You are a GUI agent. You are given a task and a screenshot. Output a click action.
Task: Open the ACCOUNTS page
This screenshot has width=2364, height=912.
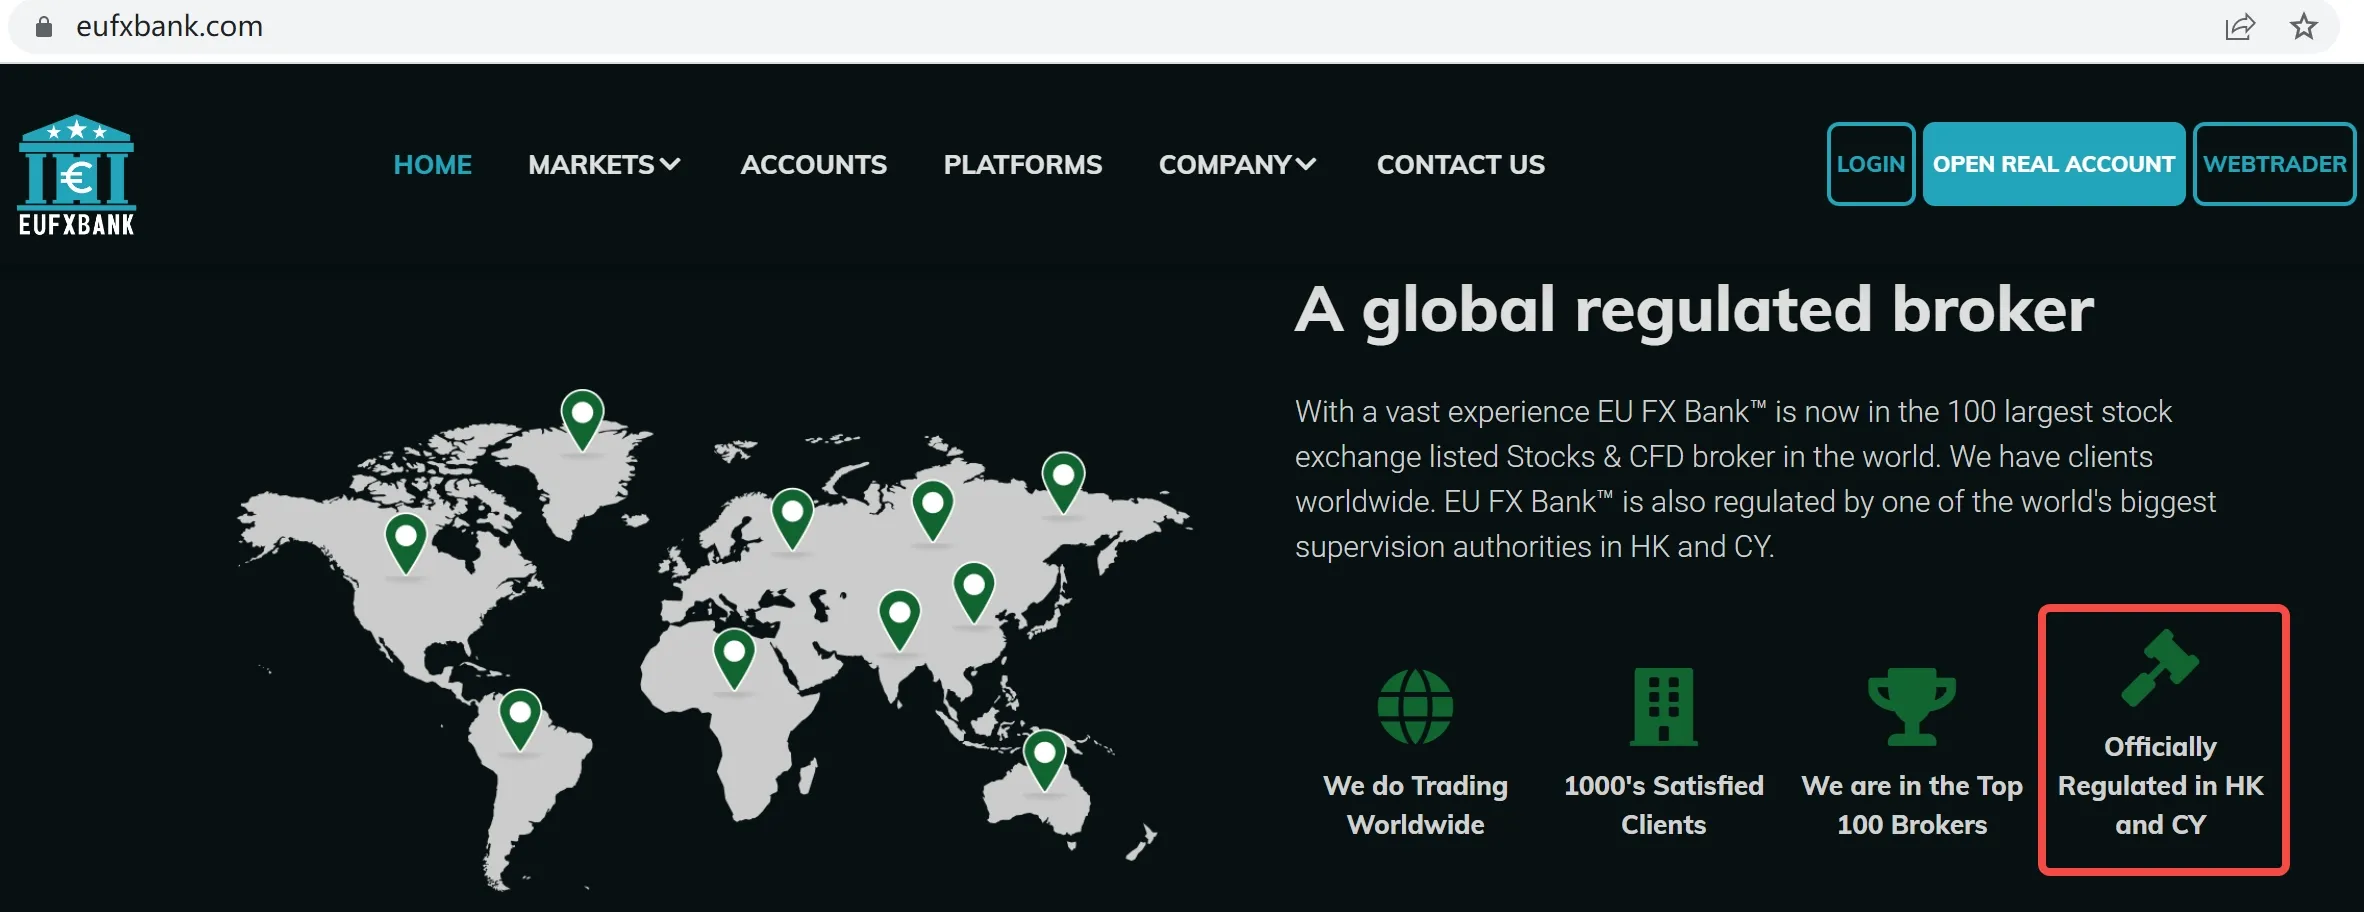click(813, 164)
